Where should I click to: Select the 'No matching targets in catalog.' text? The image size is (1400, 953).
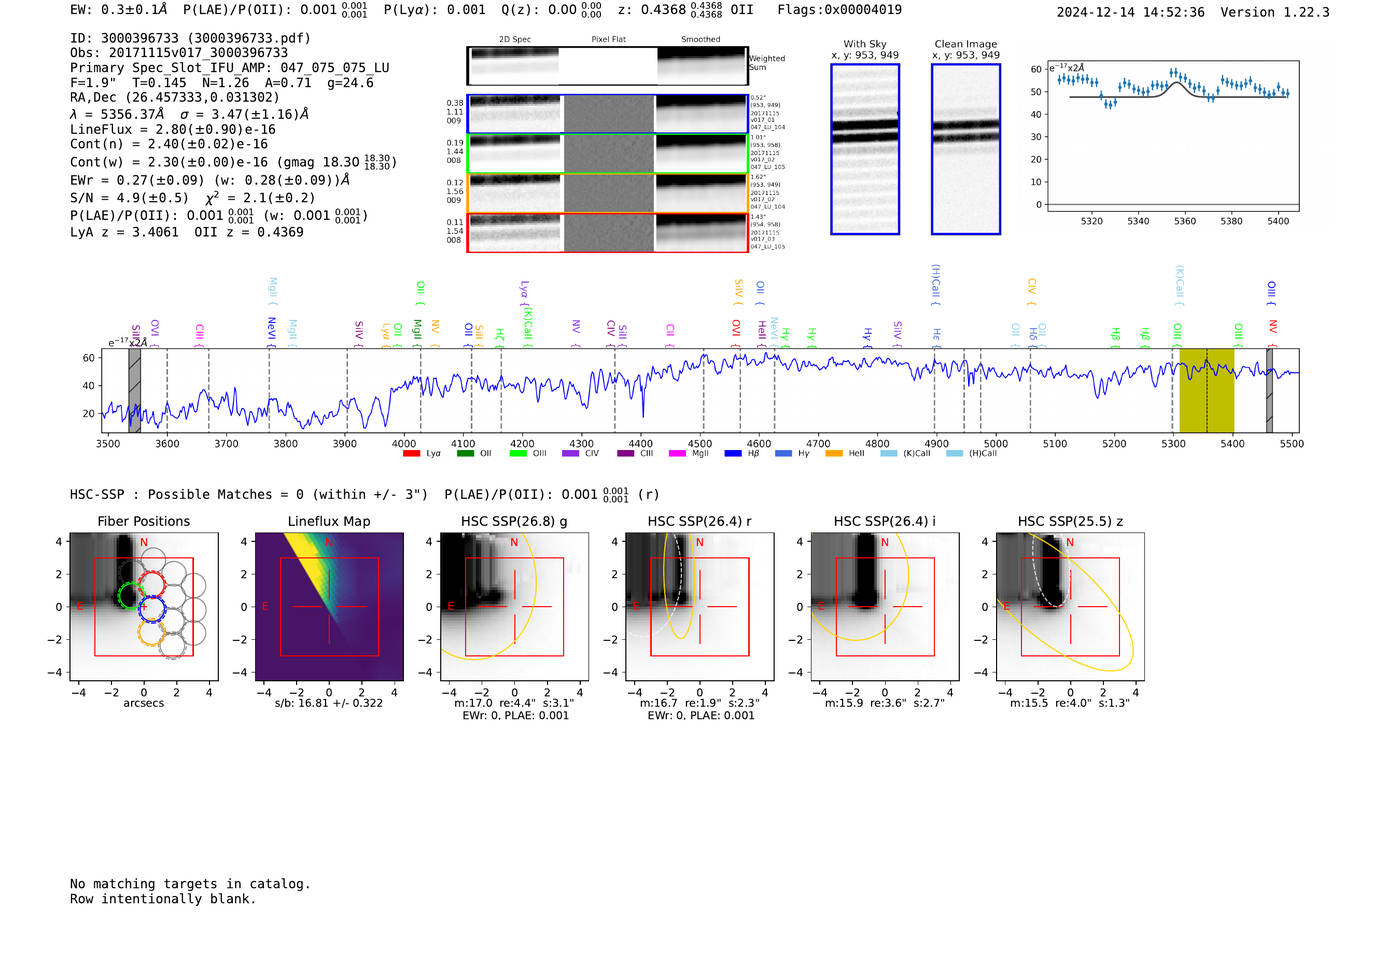190,884
